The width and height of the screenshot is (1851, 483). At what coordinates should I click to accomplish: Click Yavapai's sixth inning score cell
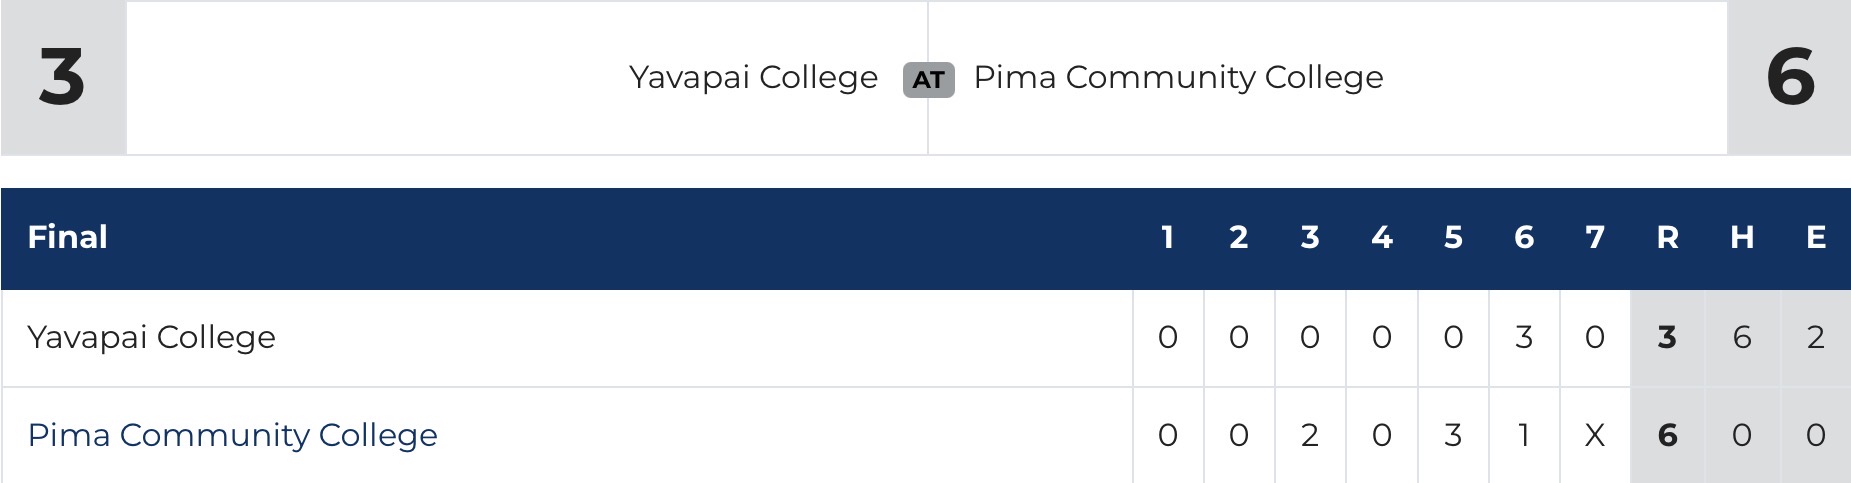[x=1524, y=337]
